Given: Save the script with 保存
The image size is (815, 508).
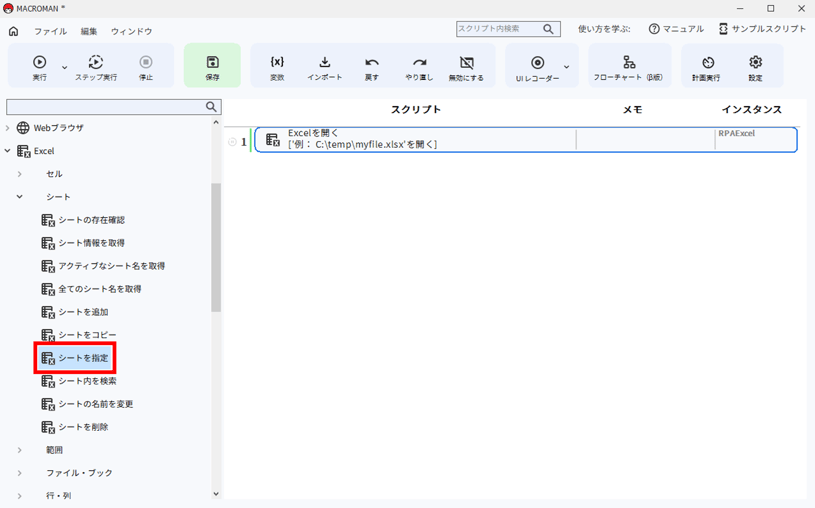Looking at the screenshot, I should coord(212,66).
